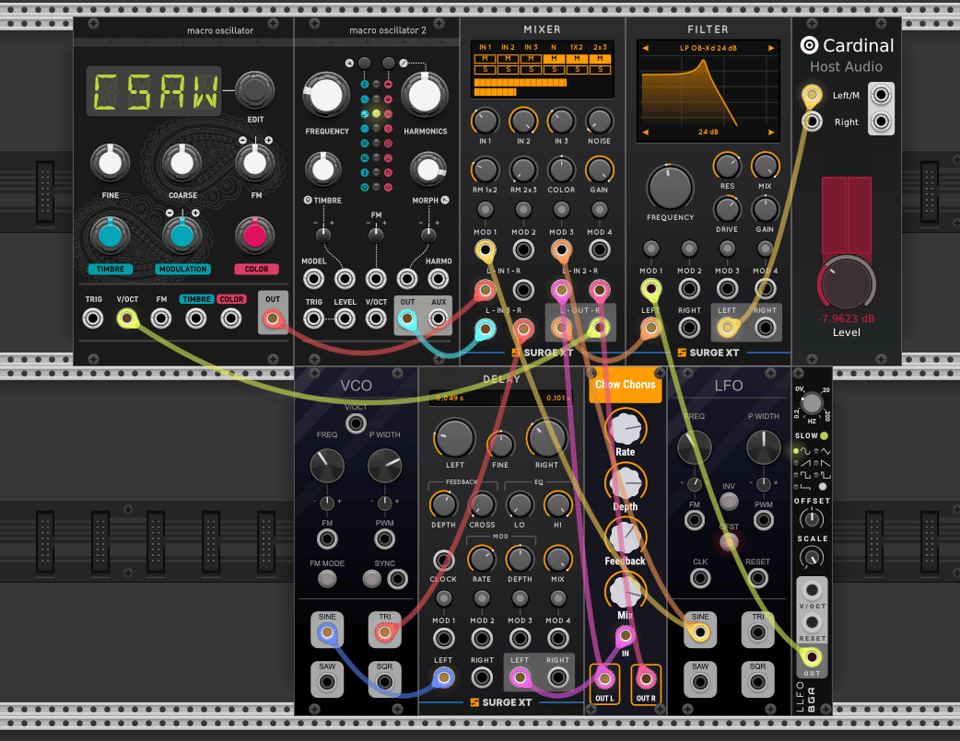
Task: Click the right arrow on the filter type selector
Action: [771, 48]
